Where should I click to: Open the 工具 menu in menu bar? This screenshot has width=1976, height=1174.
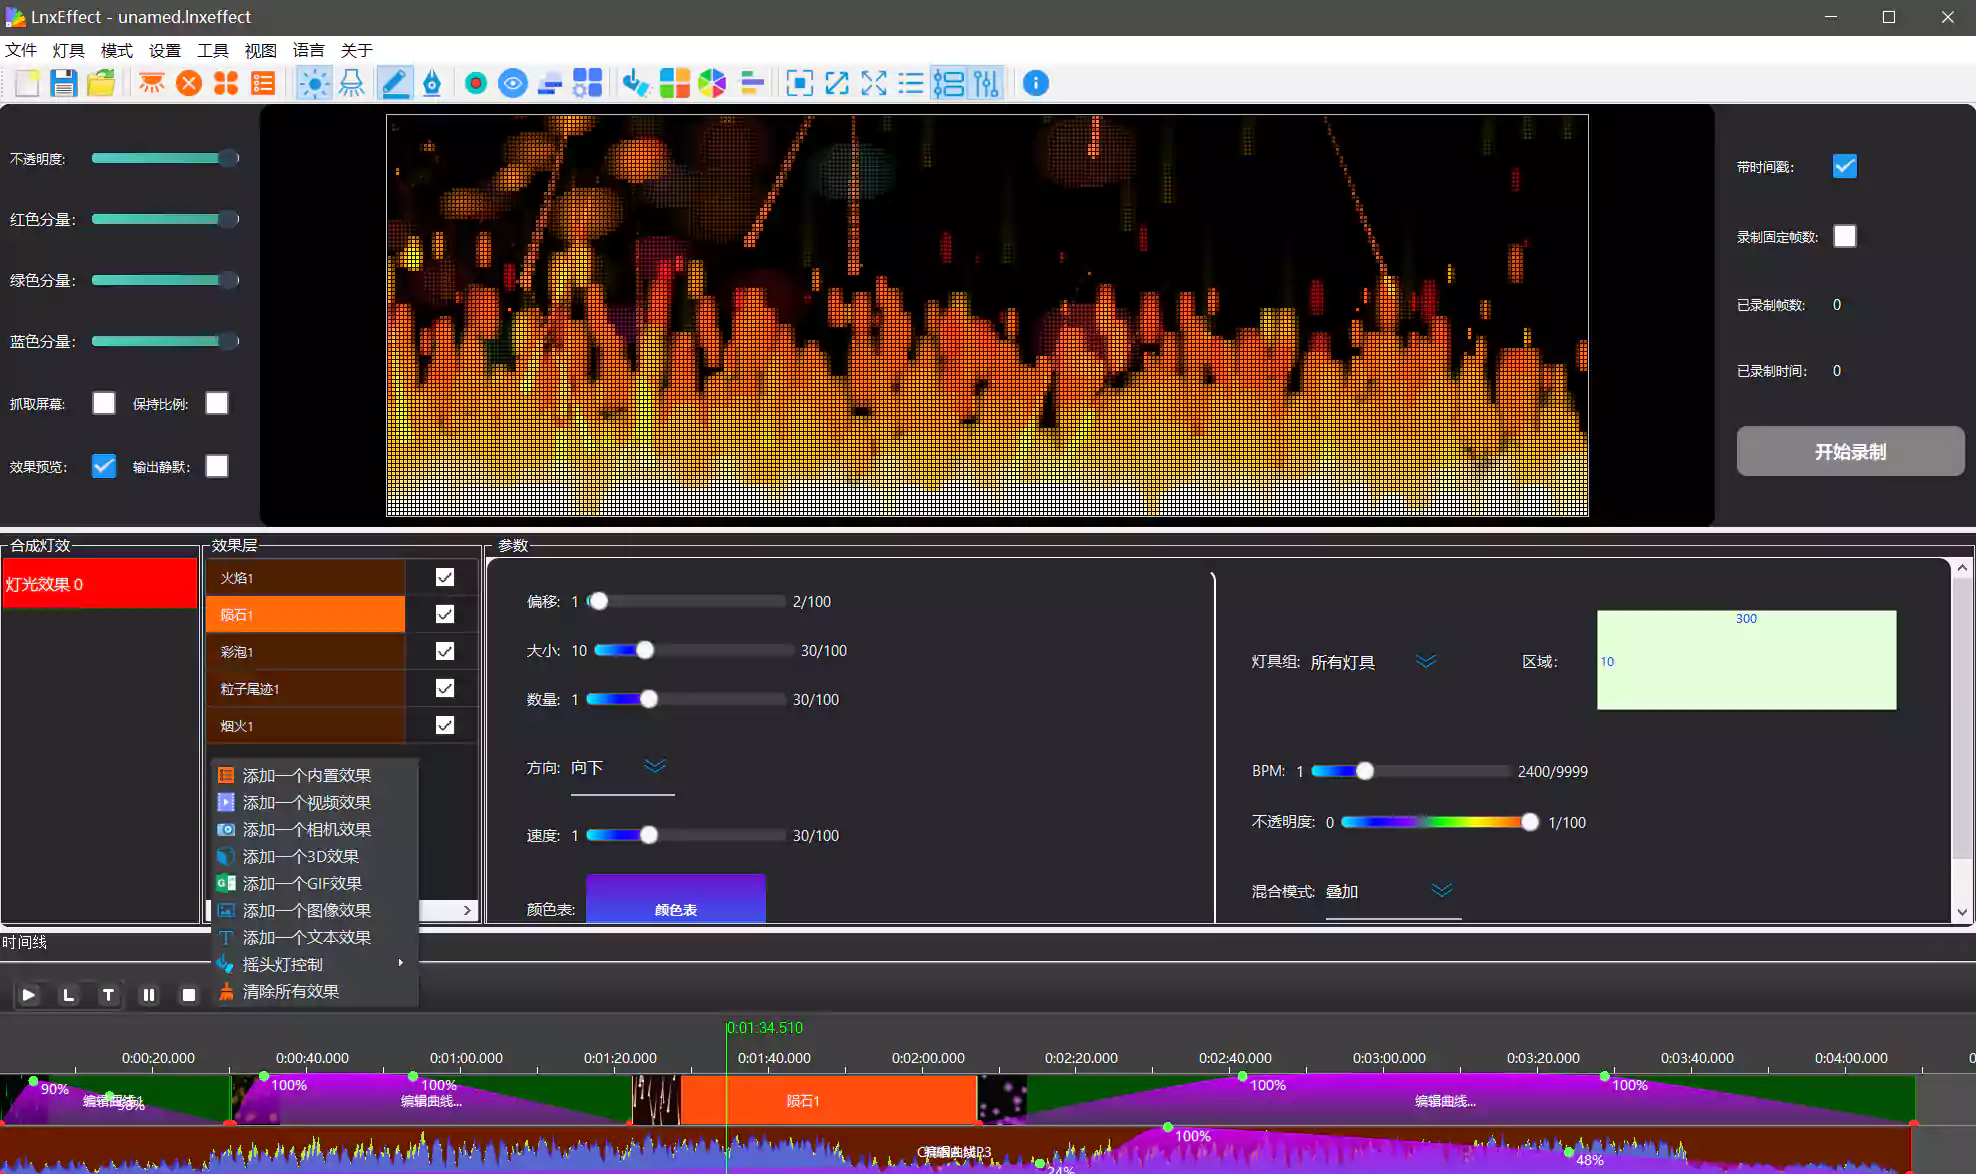(x=212, y=50)
